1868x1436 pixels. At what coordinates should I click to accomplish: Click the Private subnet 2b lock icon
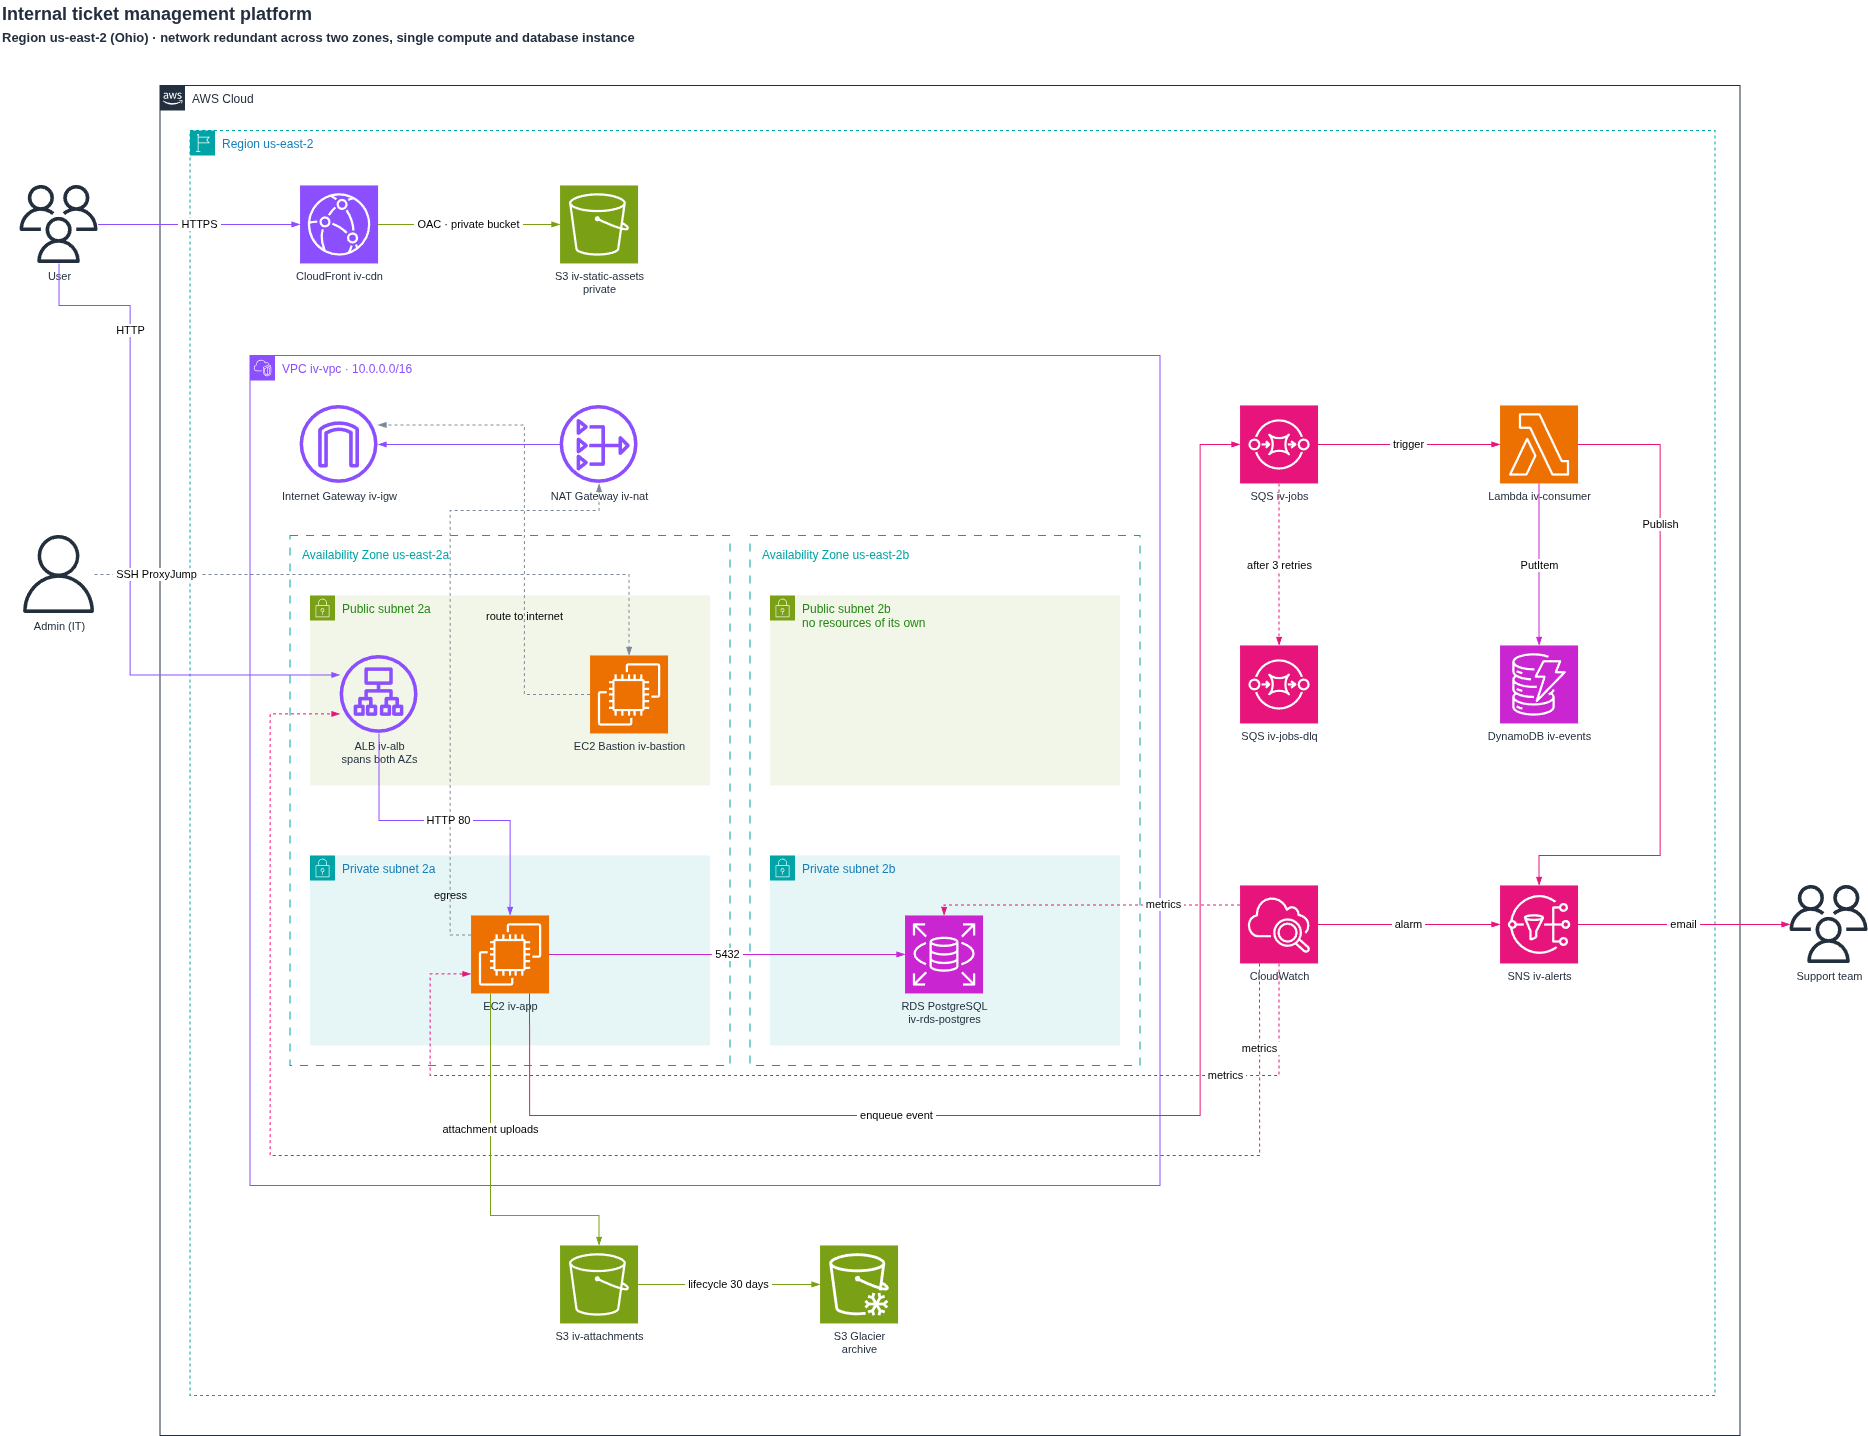(783, 868)
